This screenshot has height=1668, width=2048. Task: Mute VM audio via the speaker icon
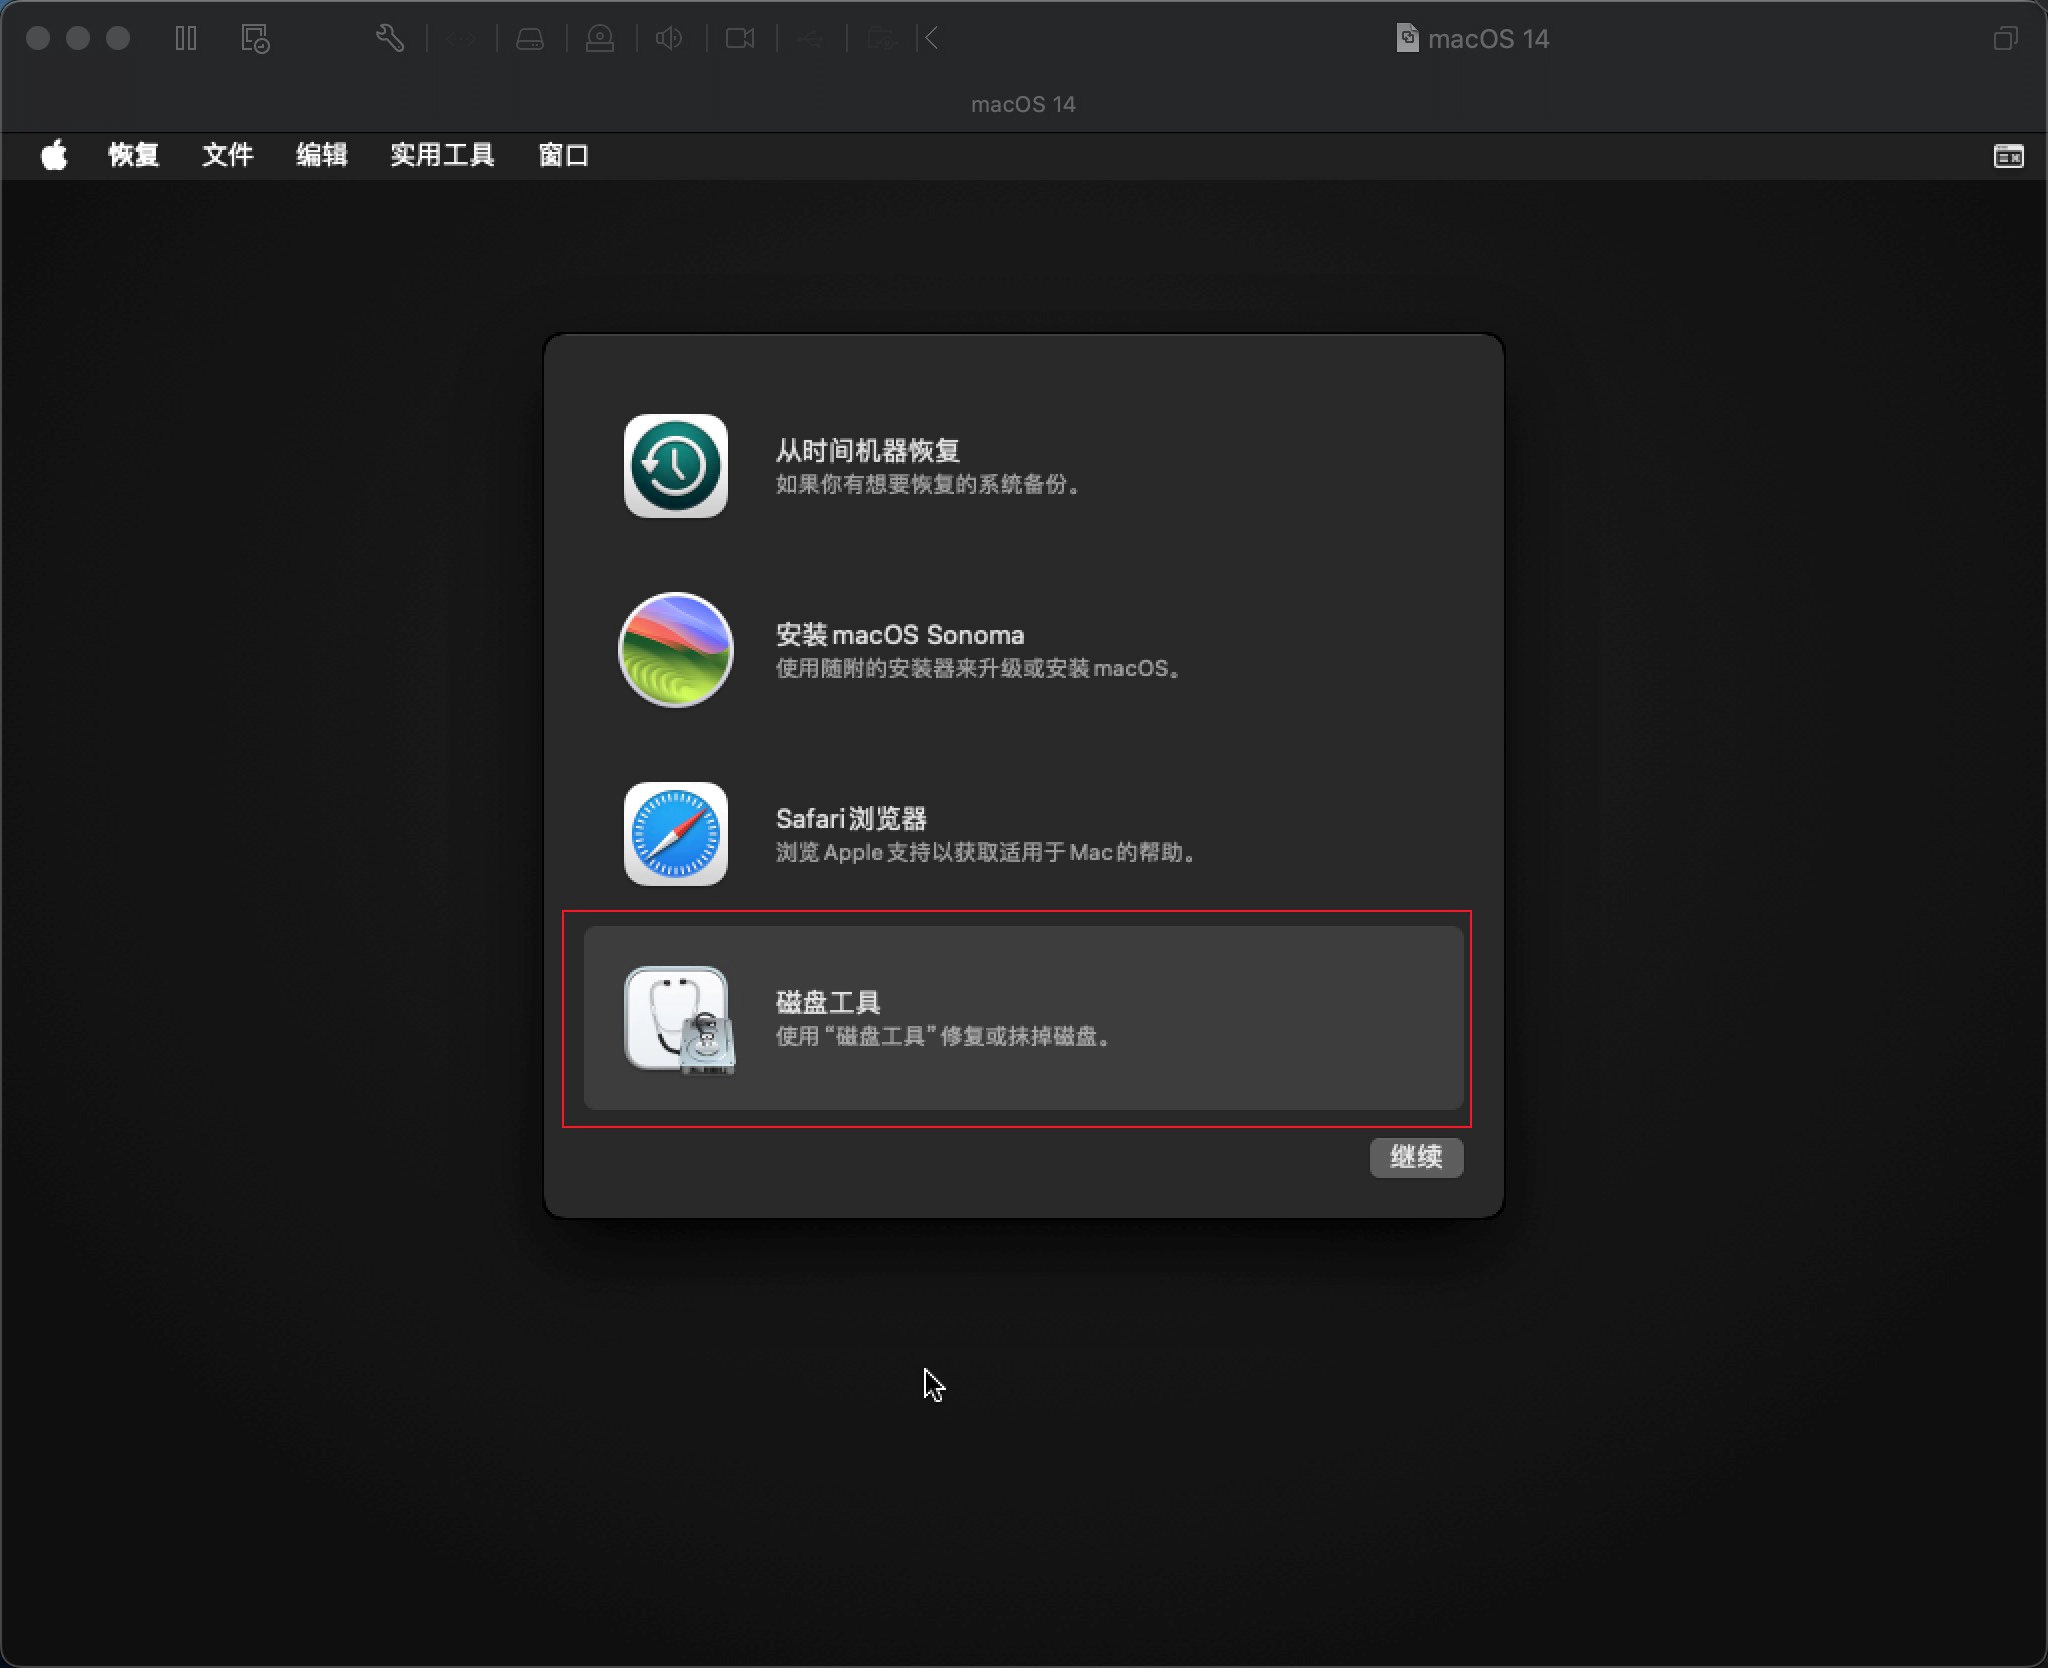click(x=670, y=39)
